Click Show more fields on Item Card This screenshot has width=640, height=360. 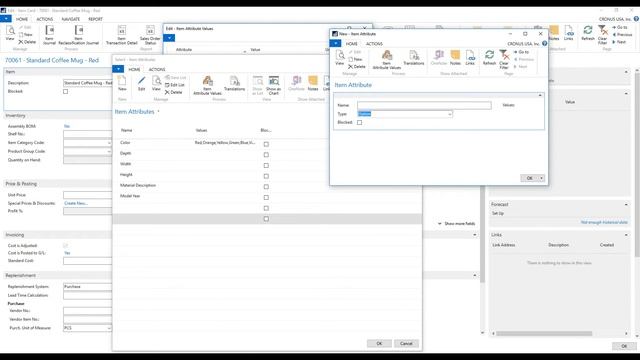coord(456,224)
